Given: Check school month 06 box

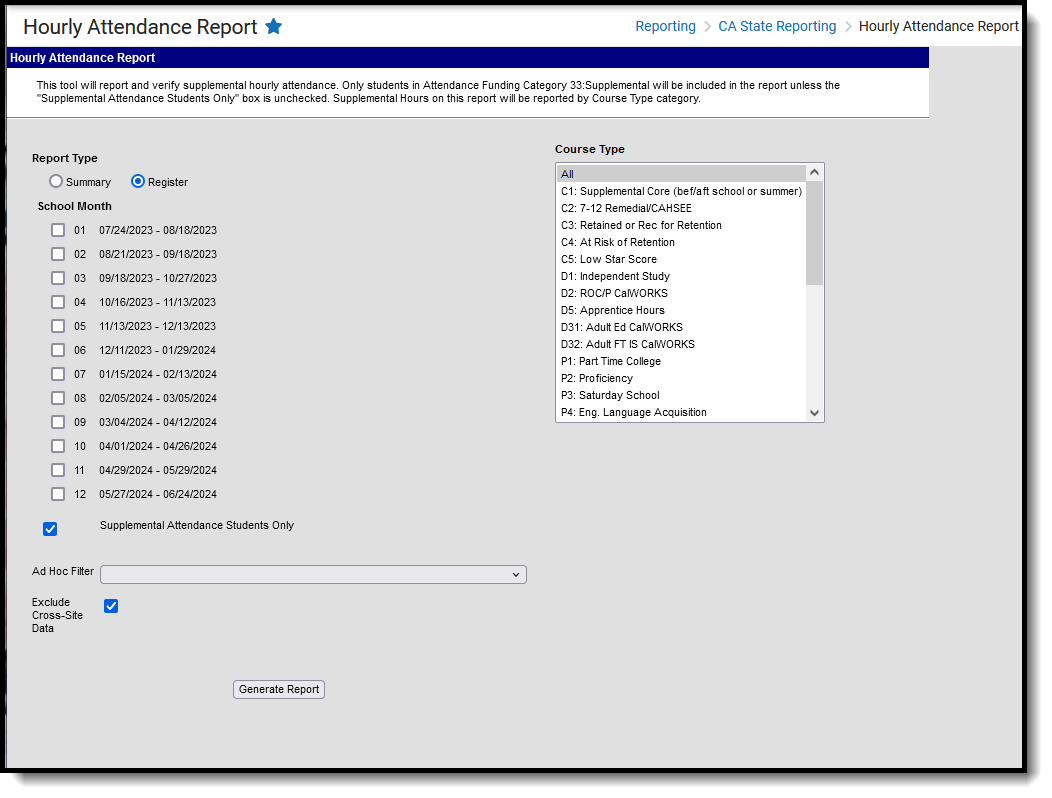Looking at the screenshot, I should pyautogui.click(x=58, y=350).
